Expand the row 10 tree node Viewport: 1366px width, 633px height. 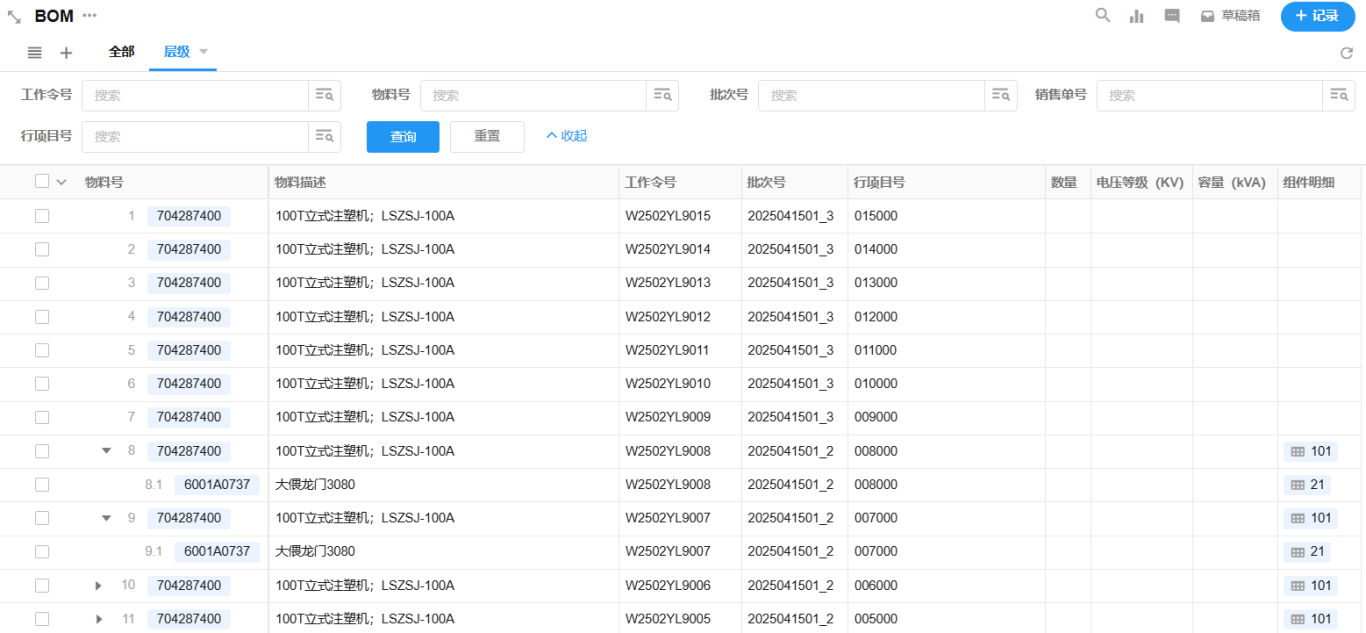click(99, 585)
